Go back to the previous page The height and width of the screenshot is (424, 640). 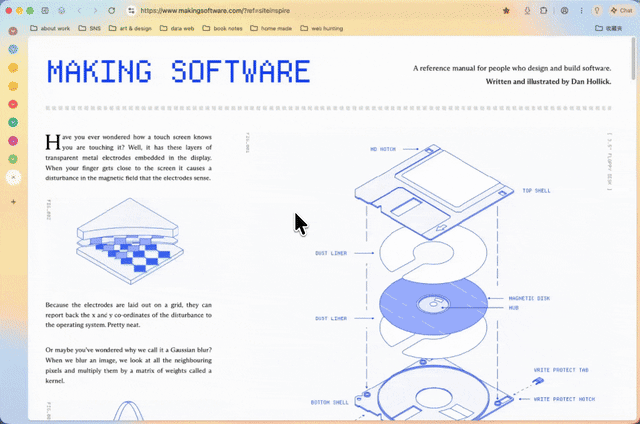(80, 11)
